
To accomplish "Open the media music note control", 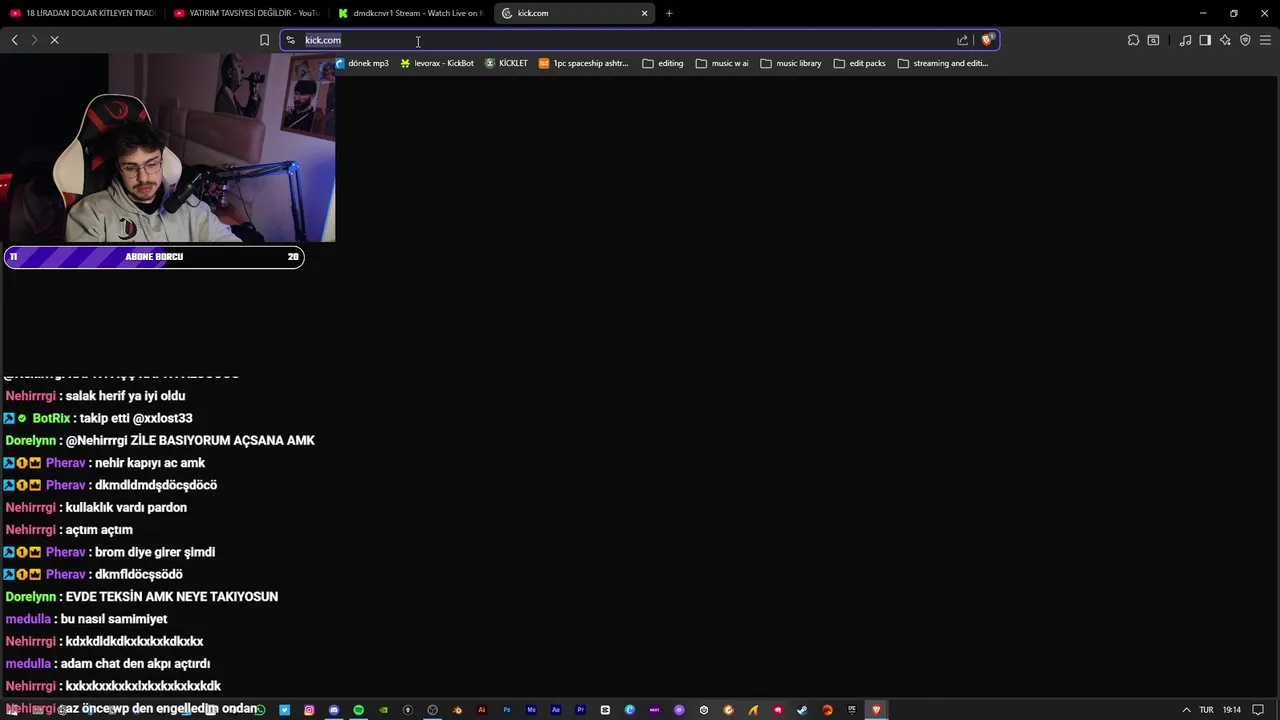I will 1185,40.
